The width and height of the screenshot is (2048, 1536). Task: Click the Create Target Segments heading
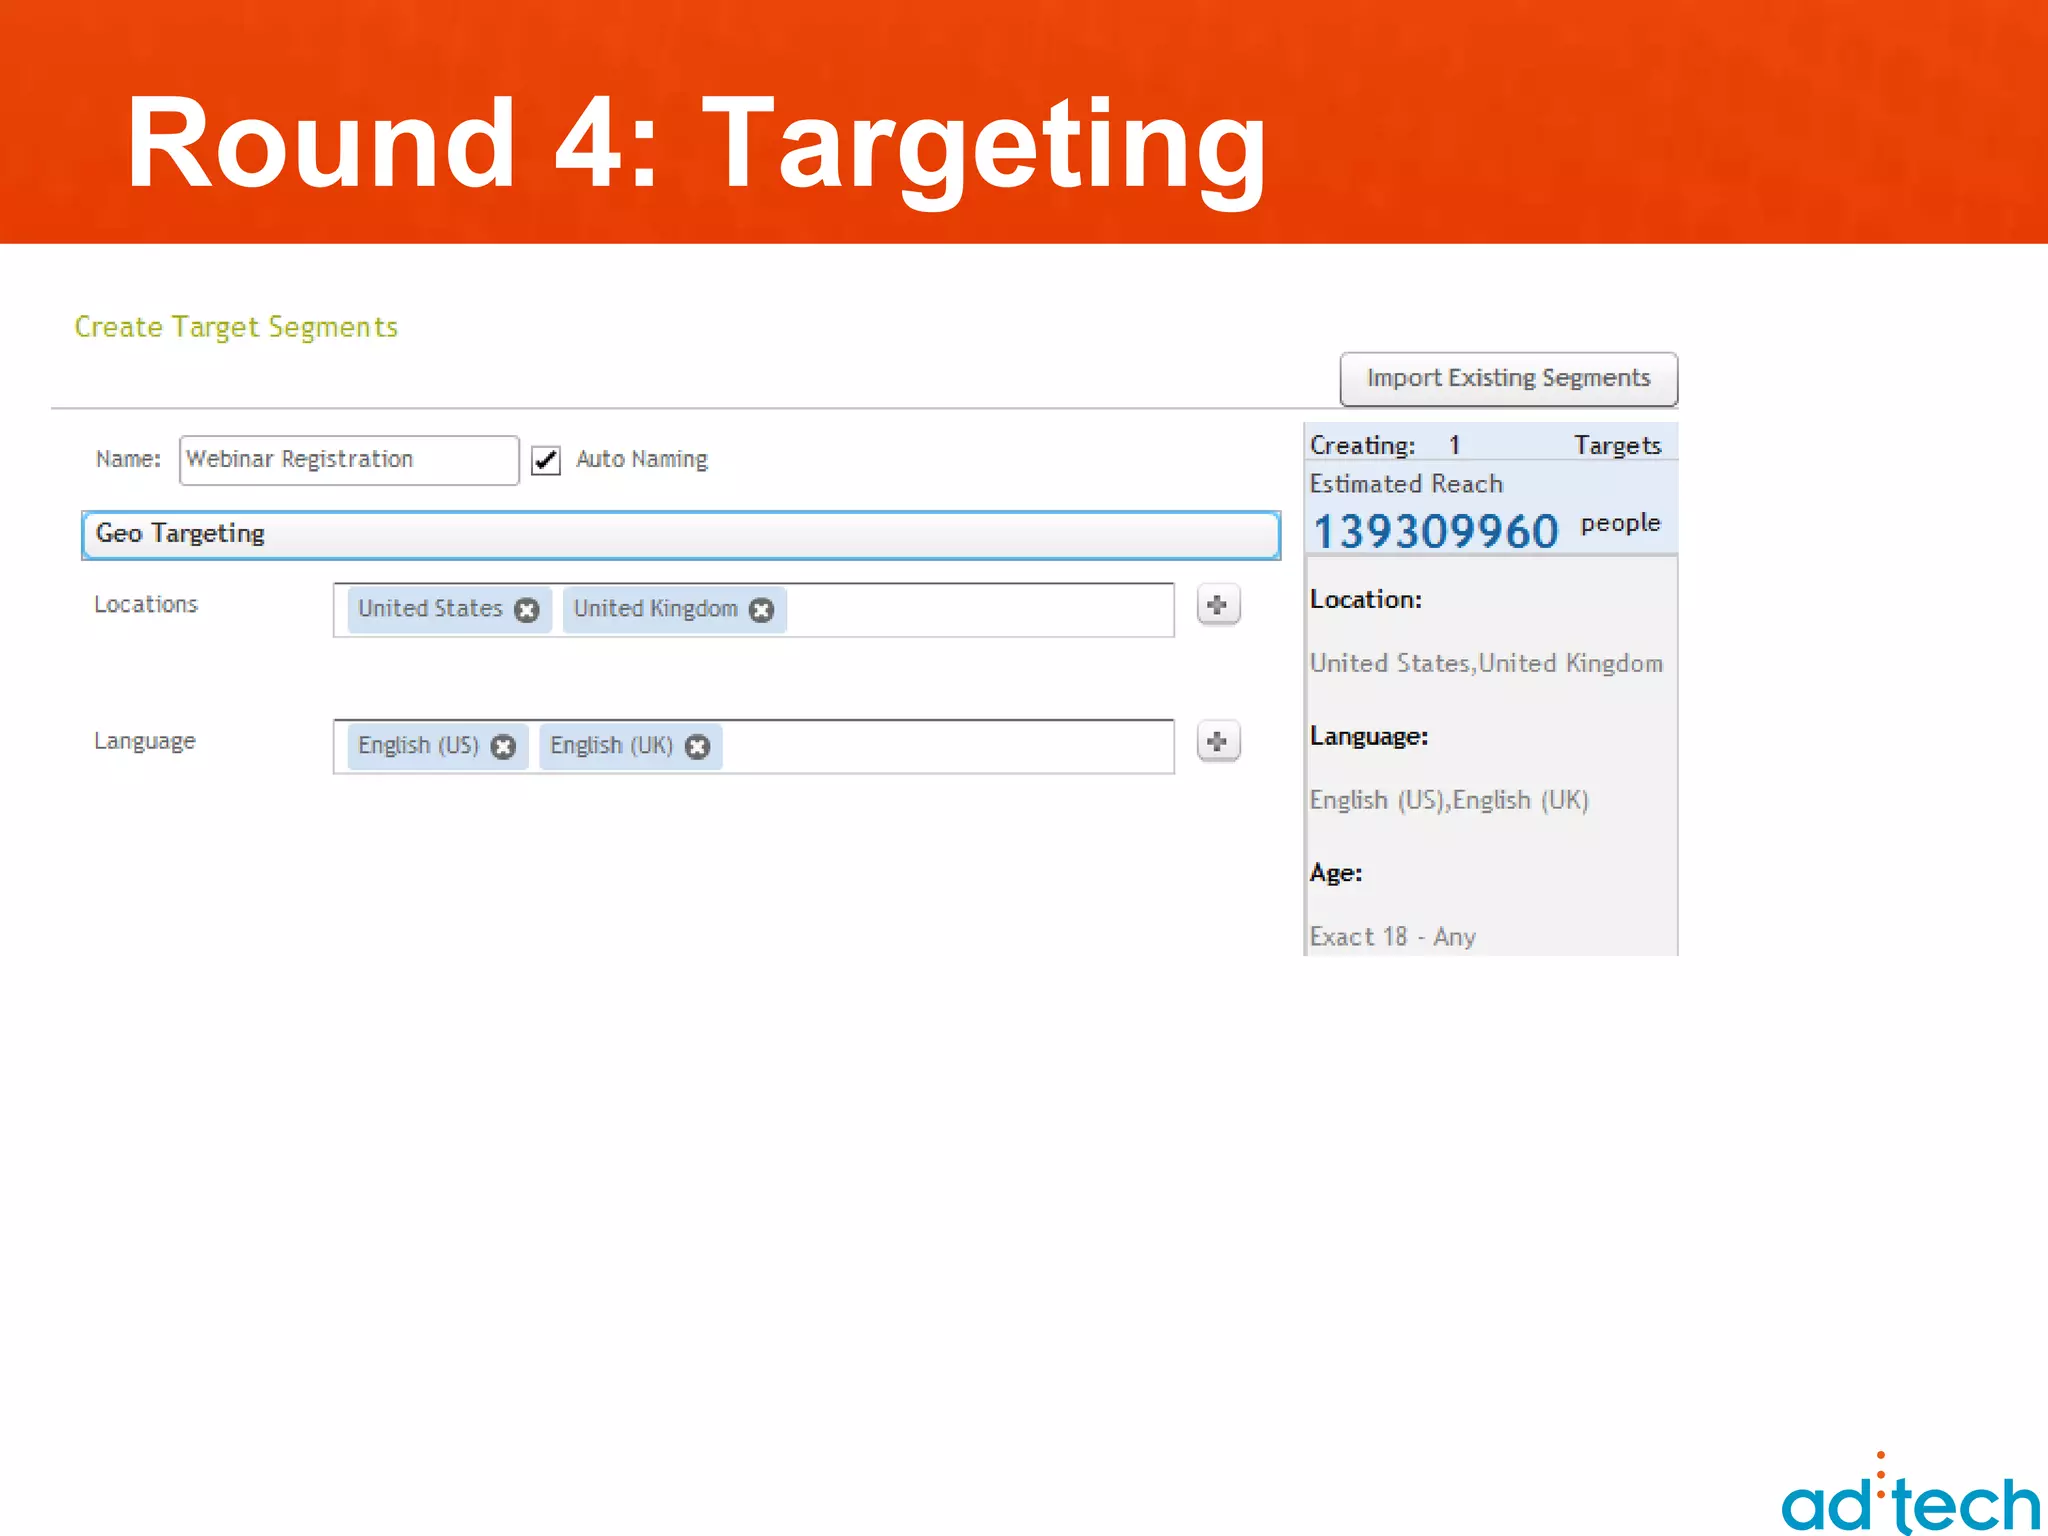click(x=236, y=328)
